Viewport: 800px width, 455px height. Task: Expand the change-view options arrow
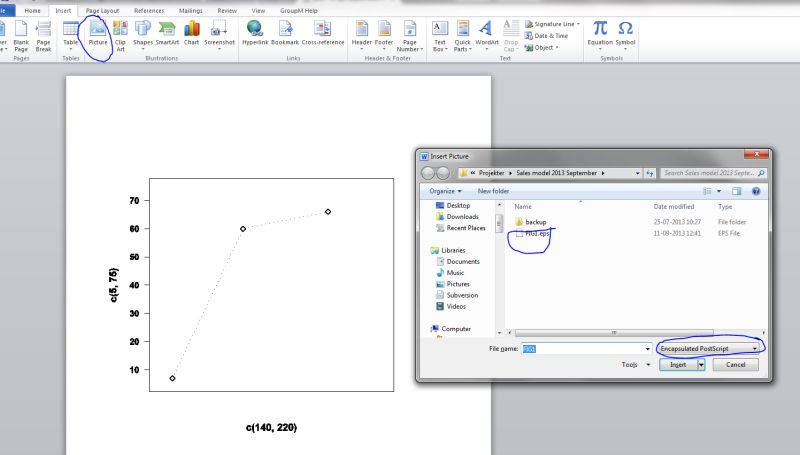(719, 191)
